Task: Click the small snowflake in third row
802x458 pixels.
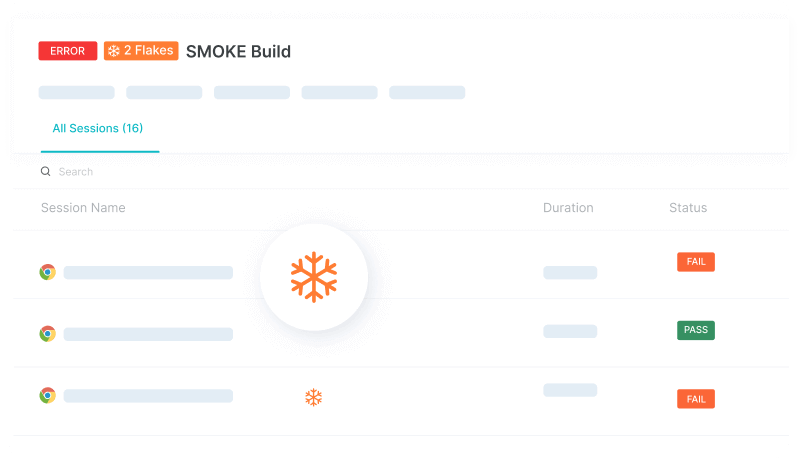Action: [313, 398]
